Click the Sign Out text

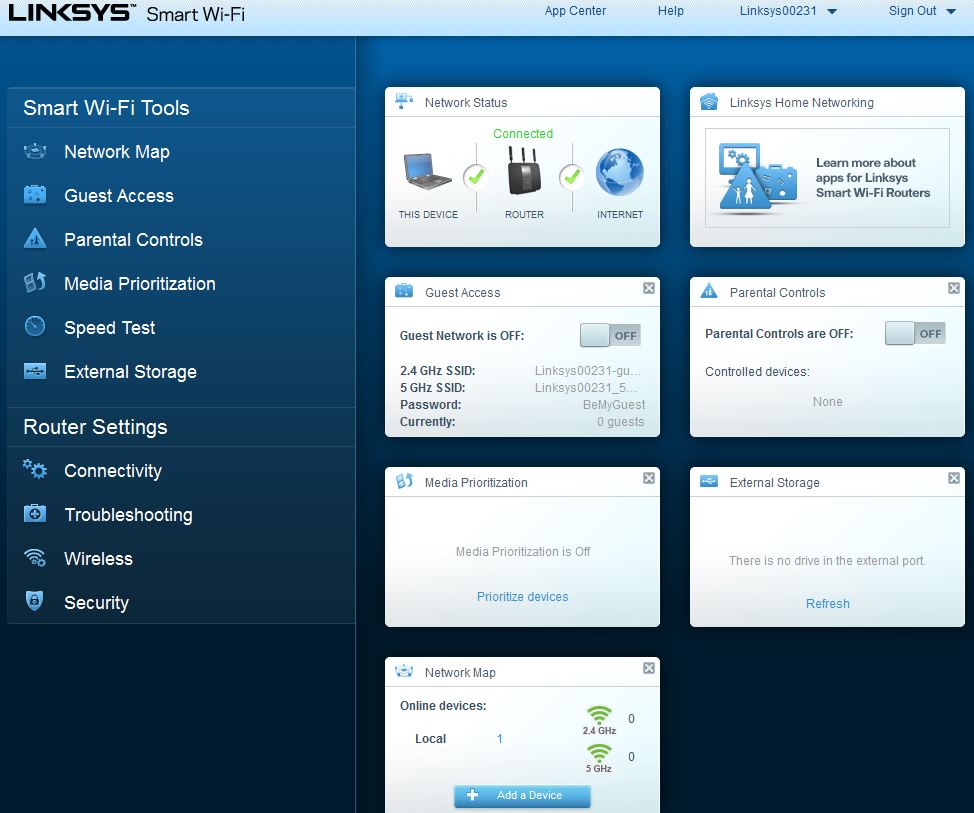coord(912,11)
